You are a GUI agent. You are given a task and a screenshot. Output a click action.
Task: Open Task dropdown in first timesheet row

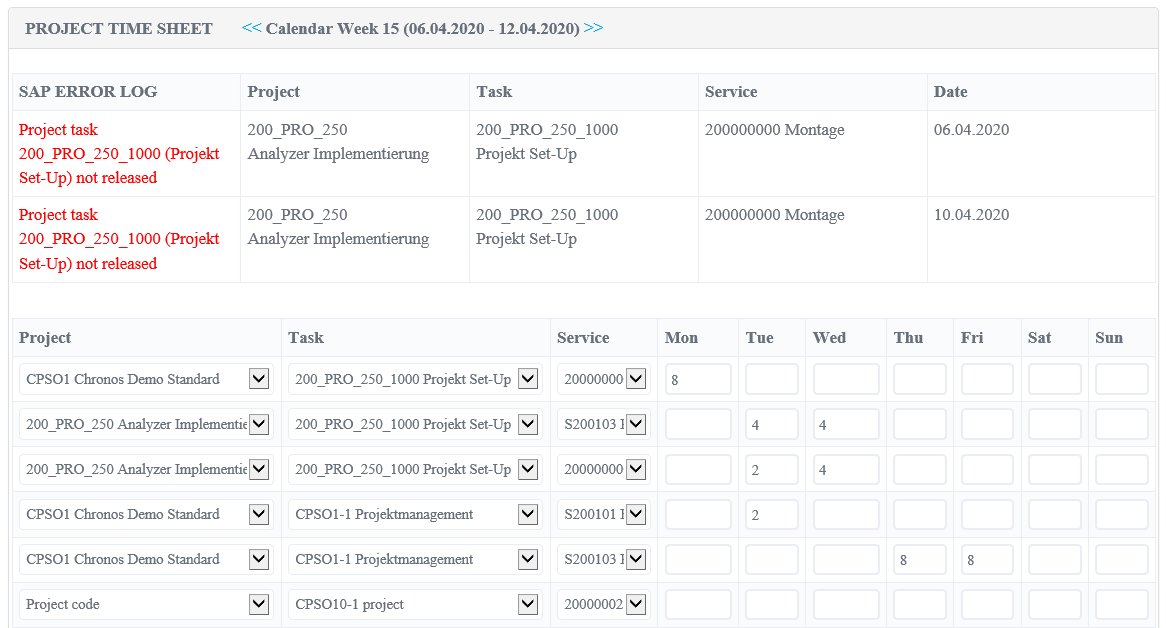528,379
